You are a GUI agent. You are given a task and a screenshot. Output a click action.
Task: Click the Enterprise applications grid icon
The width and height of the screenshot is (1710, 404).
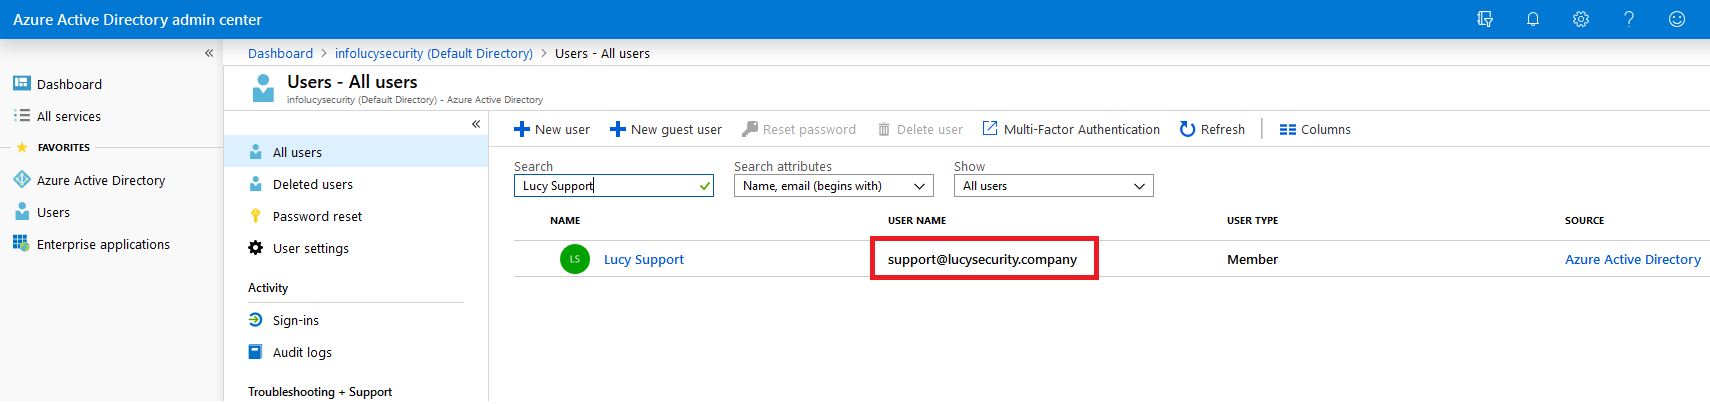(20, 243)
